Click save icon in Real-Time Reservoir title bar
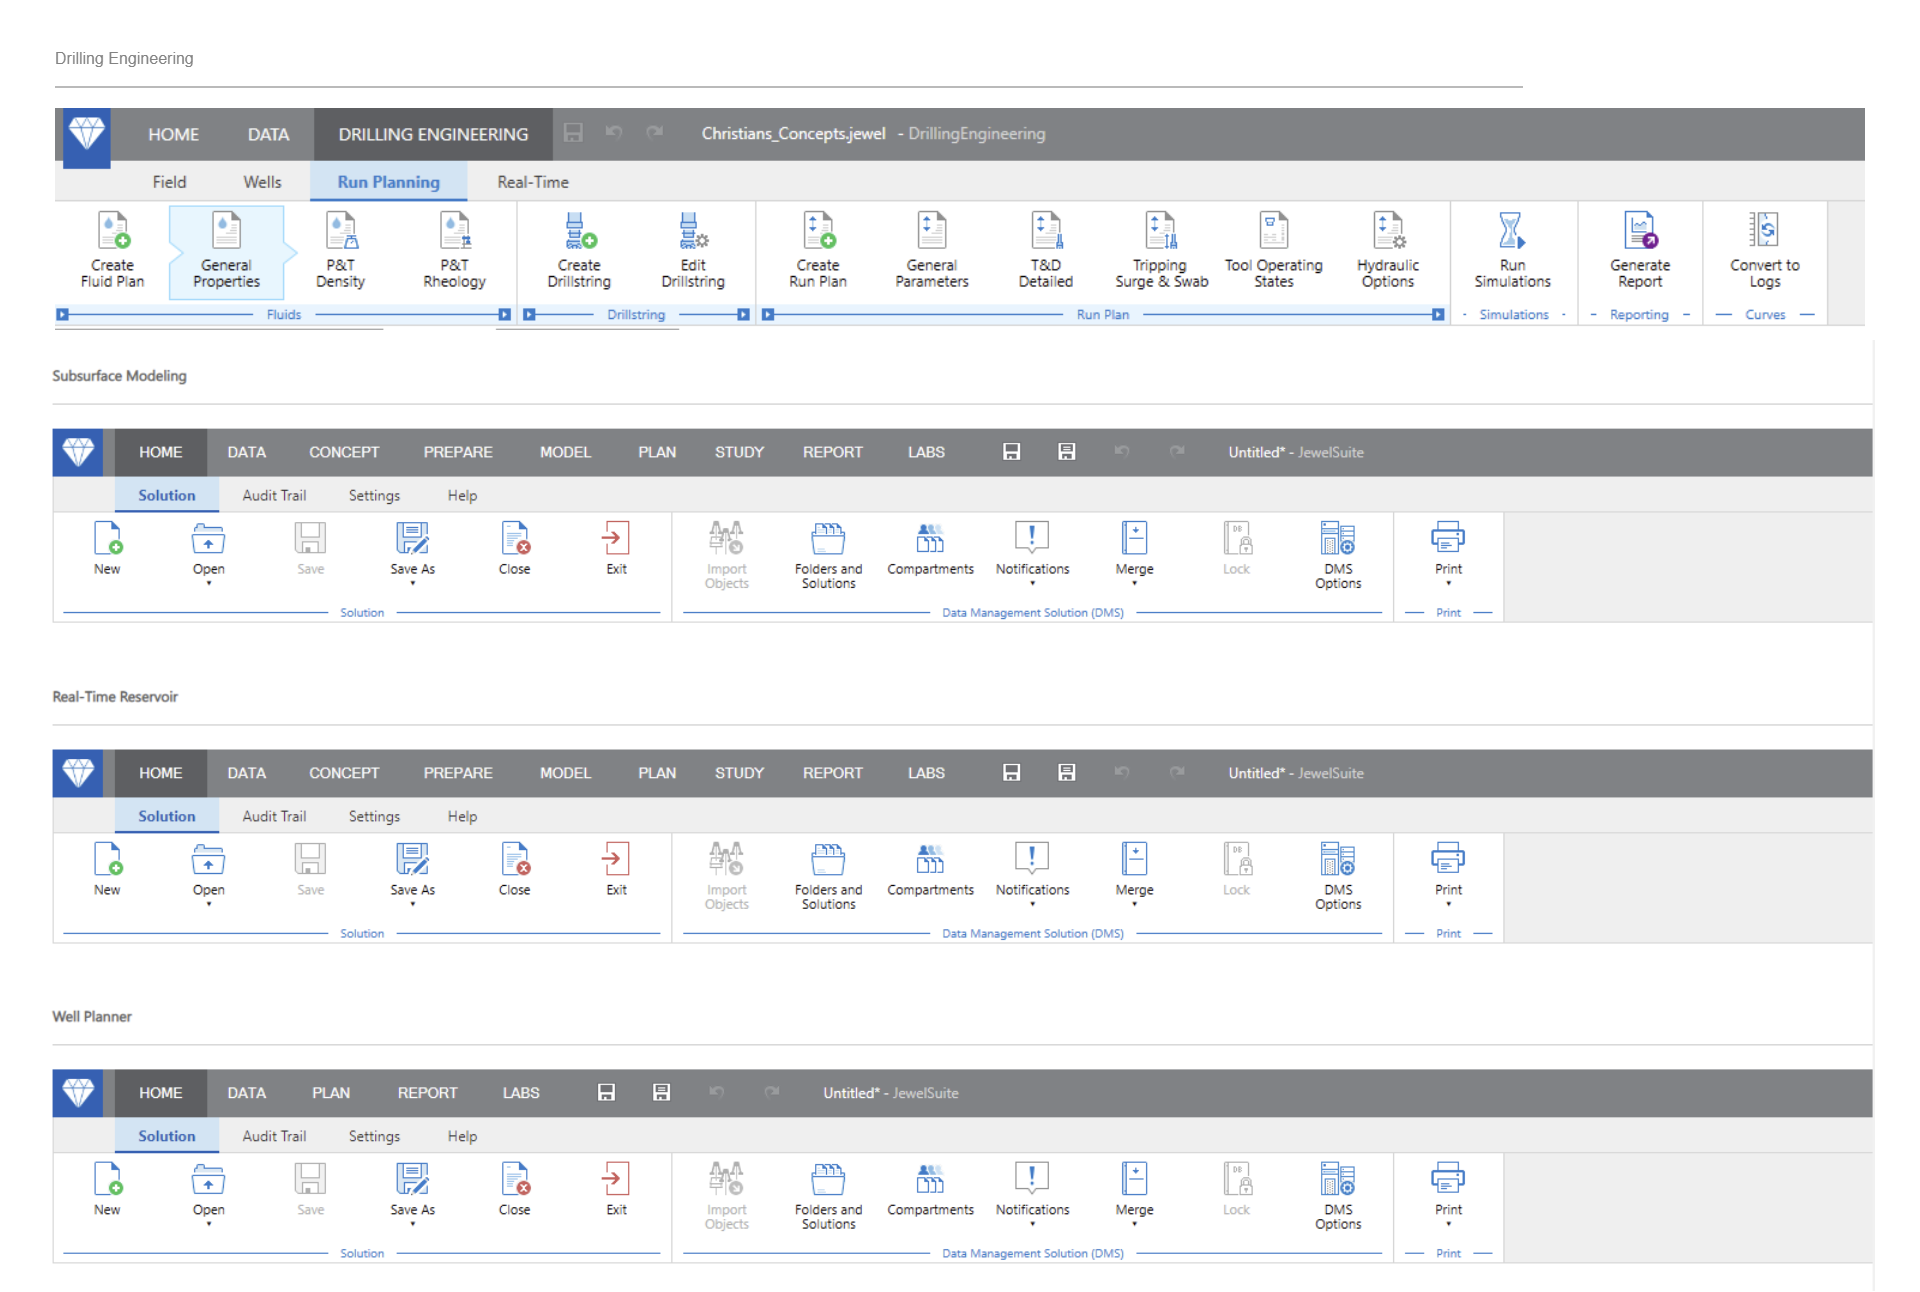1920x1292 pixels. 1011,773
